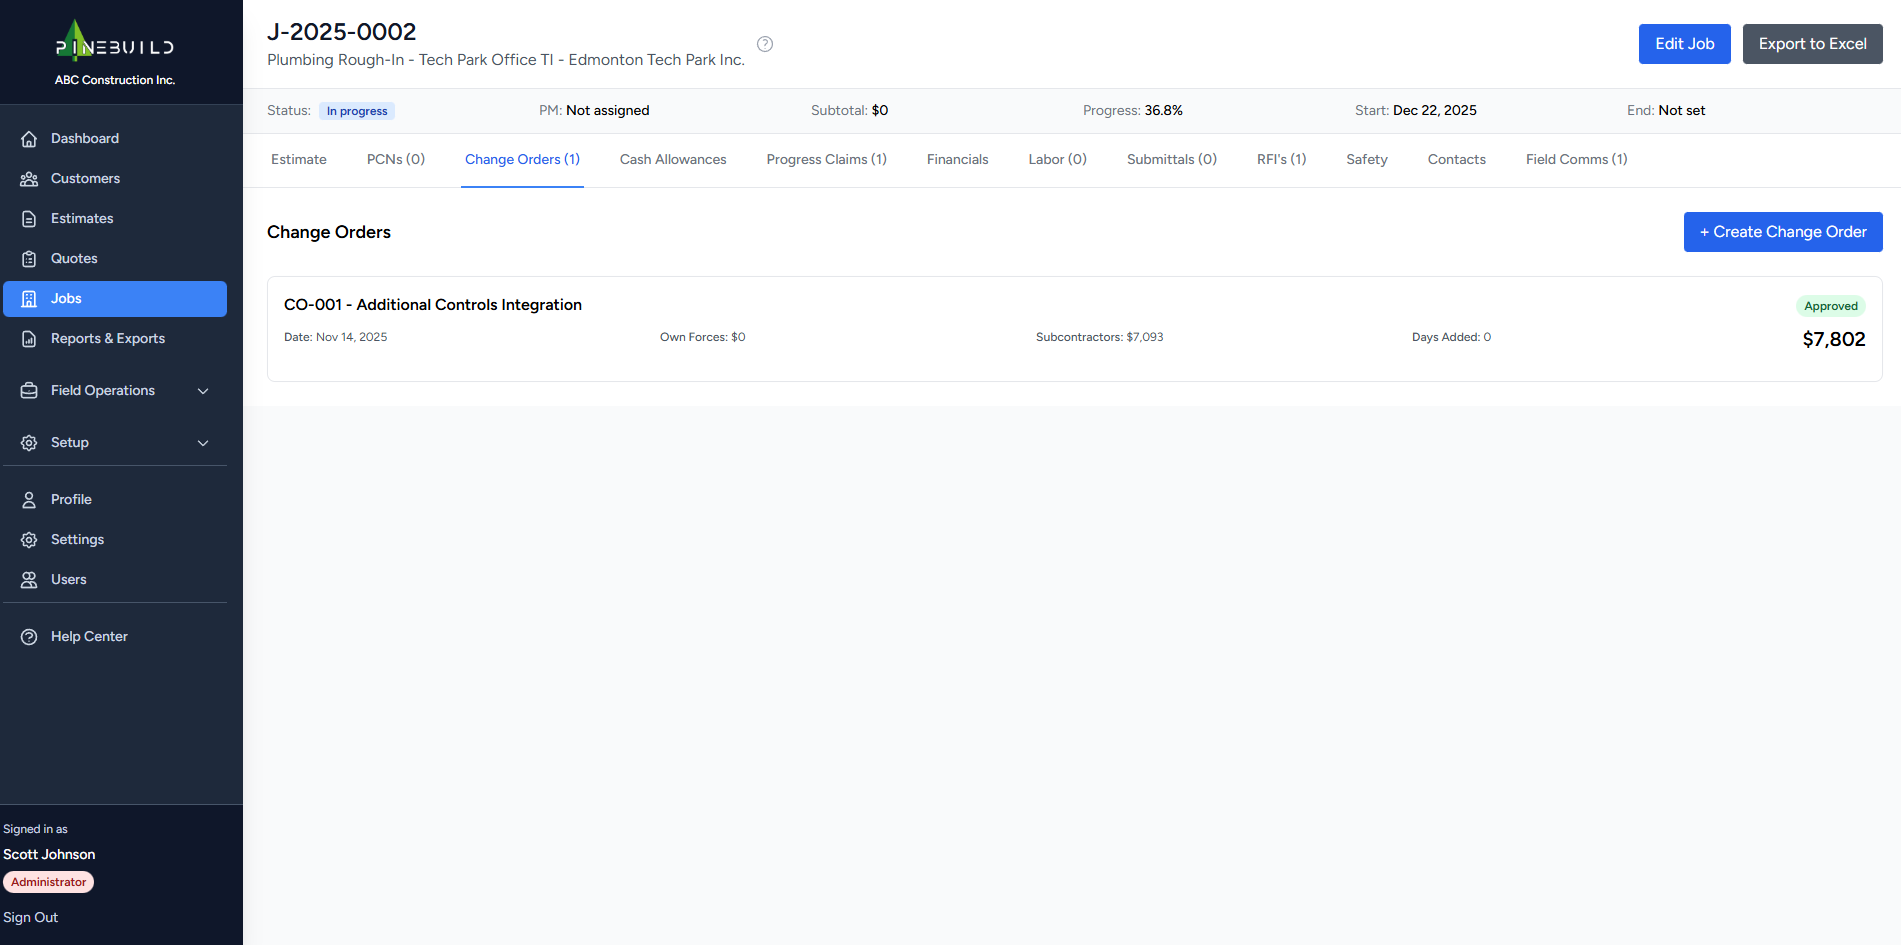Sign out of the account

click(x=31, y=917)
